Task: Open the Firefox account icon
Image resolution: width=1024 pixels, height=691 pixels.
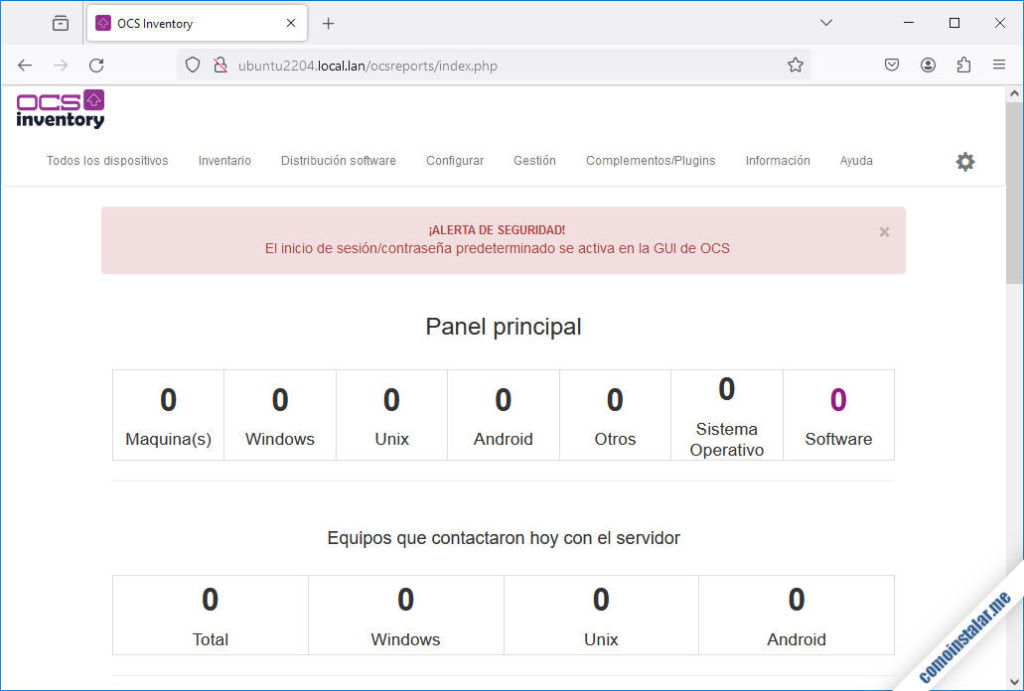Action: tap(927, 64)
